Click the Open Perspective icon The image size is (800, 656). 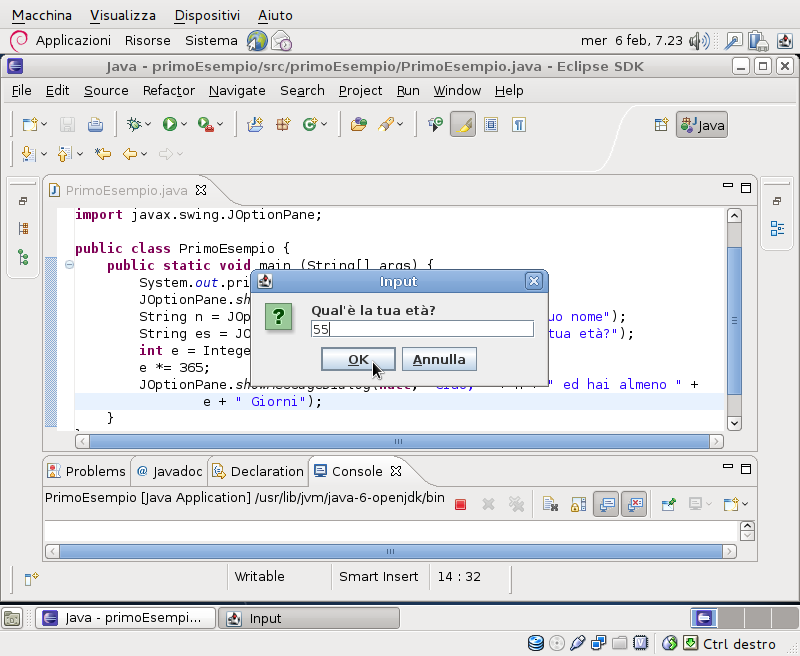[661, 124]
